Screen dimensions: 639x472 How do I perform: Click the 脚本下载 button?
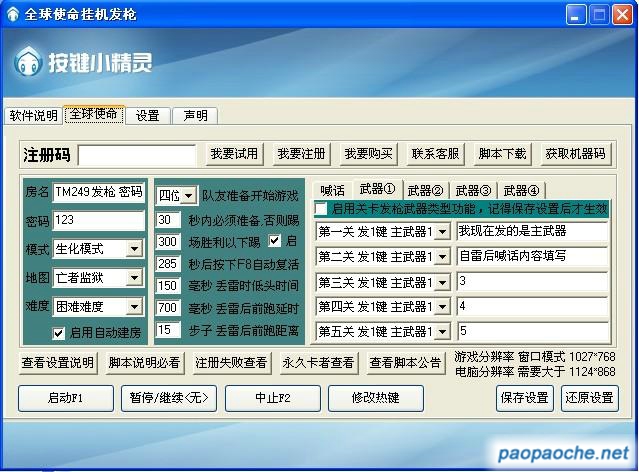pos(502,154)
